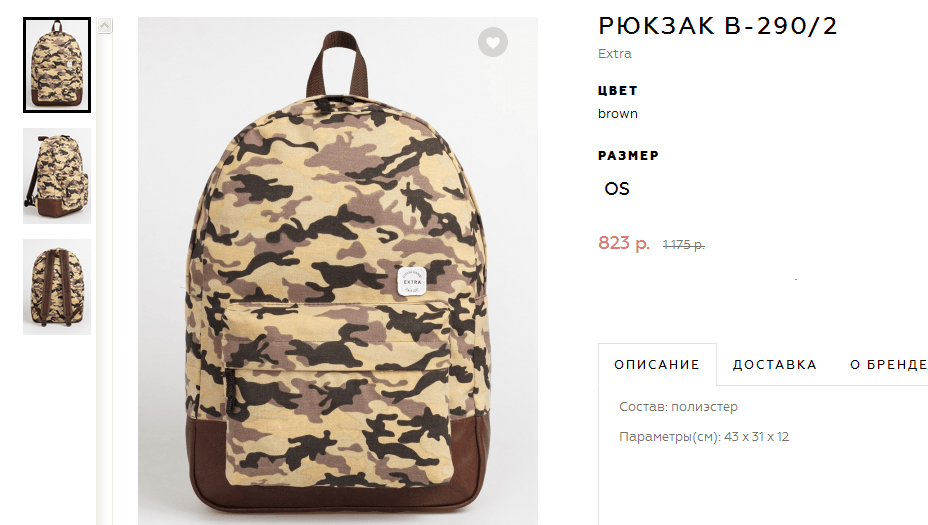
Task: Click the thumbnail strip scroll-up arrow
Action: coord(105,25)
